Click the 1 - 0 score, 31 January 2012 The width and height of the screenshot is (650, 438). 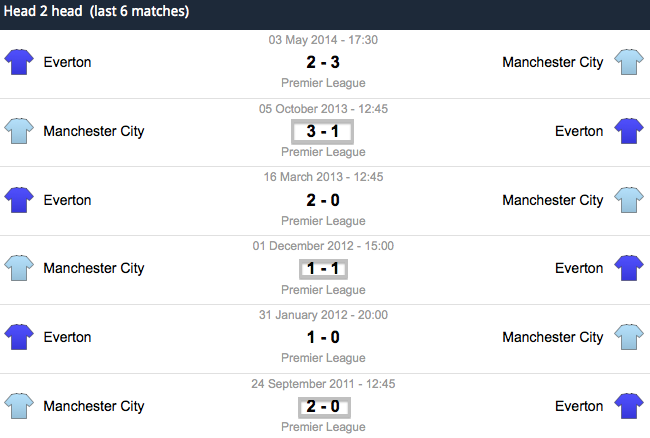coord(323,337)
